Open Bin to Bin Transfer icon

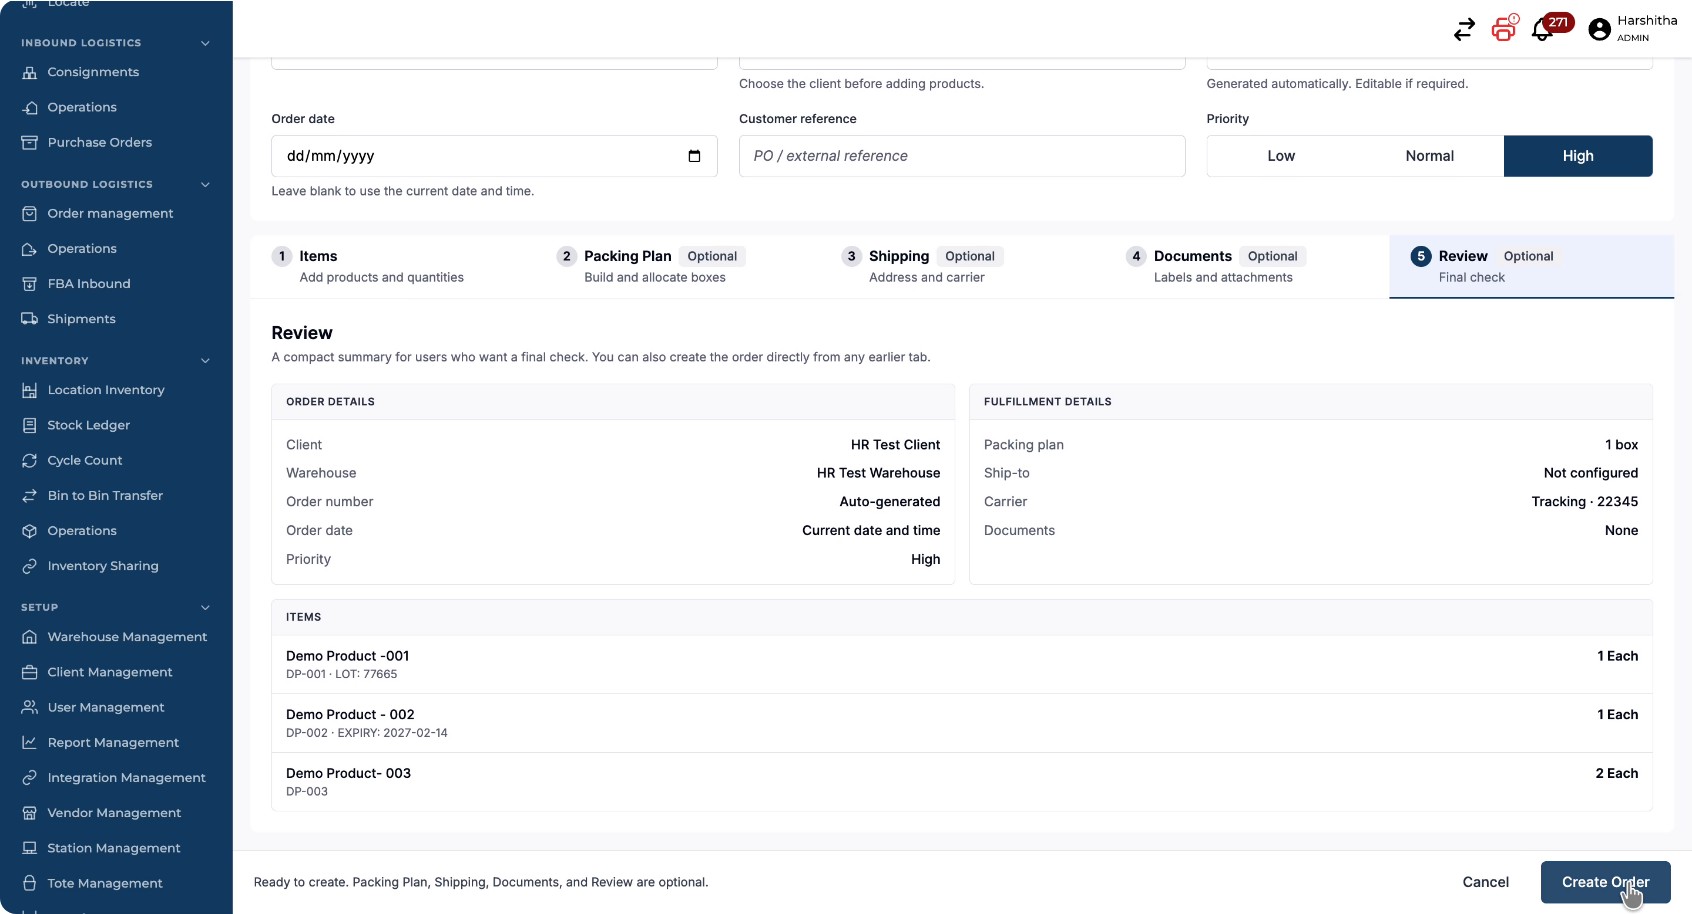[x=30, y=495]
